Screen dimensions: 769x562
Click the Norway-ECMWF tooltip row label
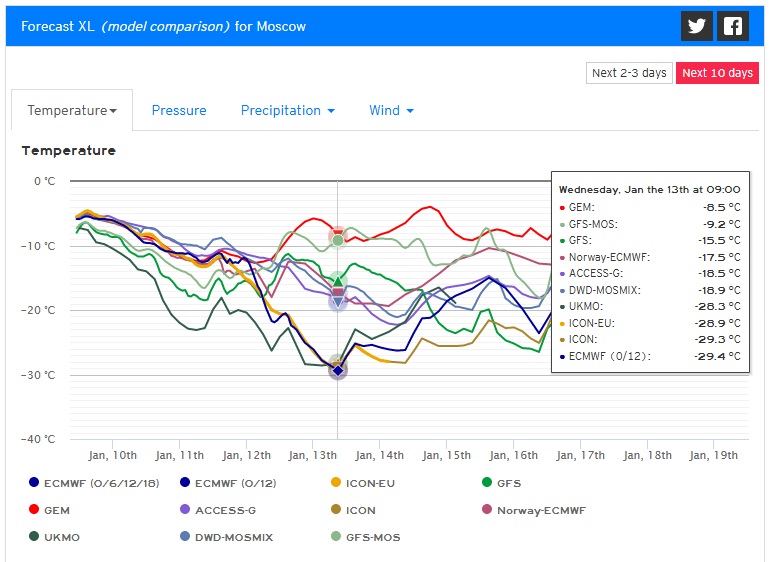(x=609, y=257)
